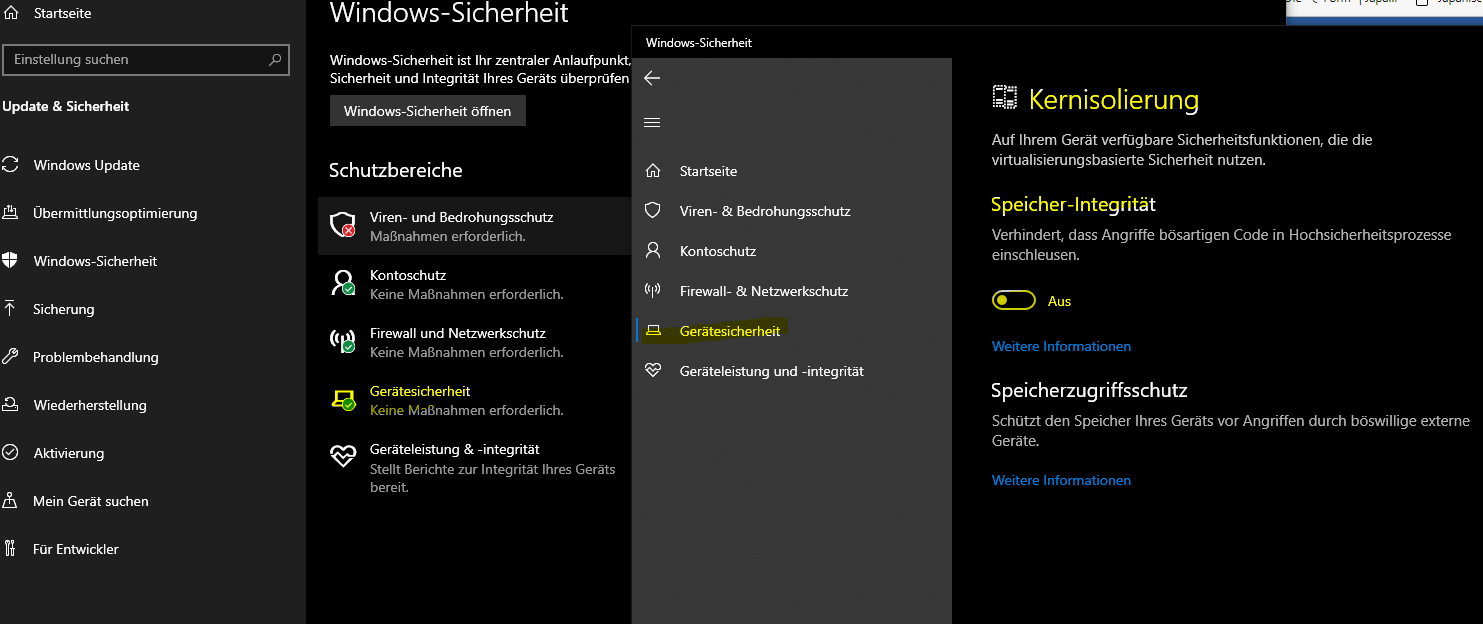The image size is (1483, 624).
Task: Toggle the Speicher-Integrität switch on
Action: [1013, 301]
